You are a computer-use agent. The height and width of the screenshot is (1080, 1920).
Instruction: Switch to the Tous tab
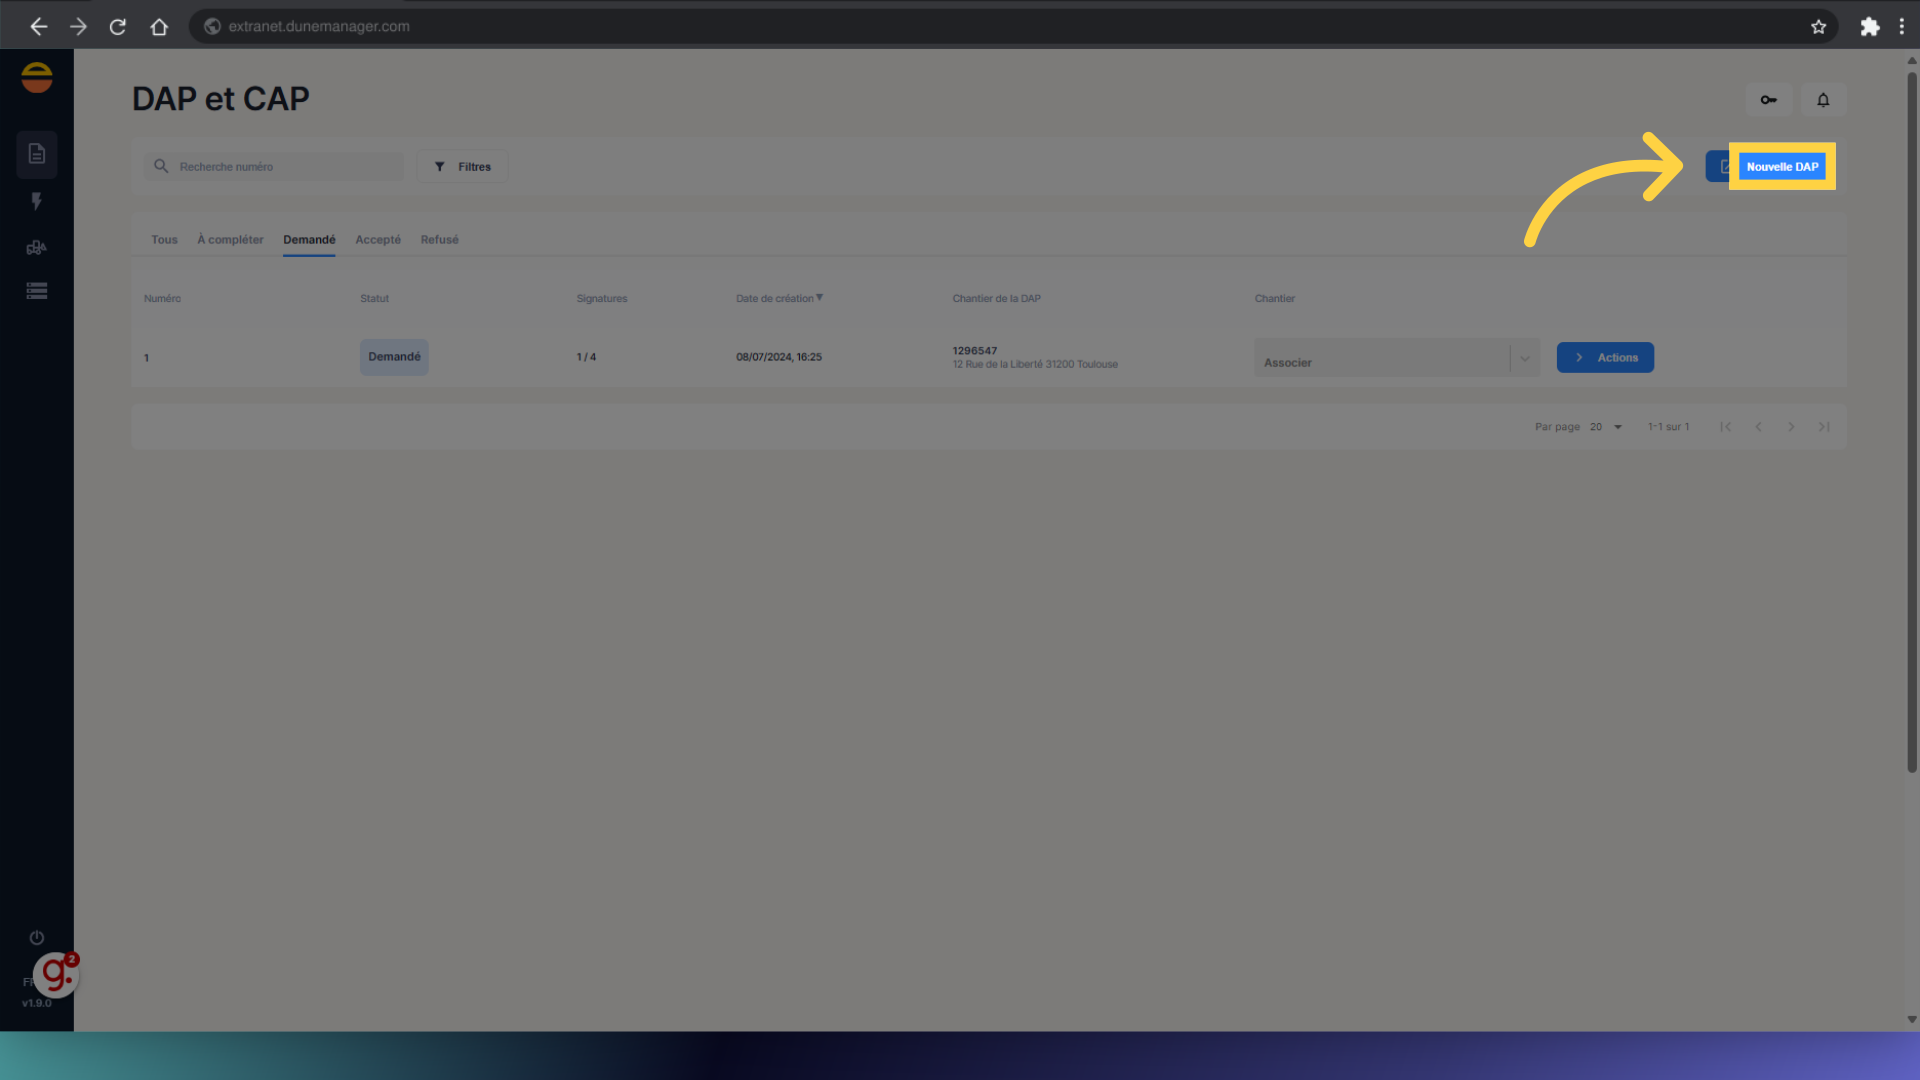(164, 240)
